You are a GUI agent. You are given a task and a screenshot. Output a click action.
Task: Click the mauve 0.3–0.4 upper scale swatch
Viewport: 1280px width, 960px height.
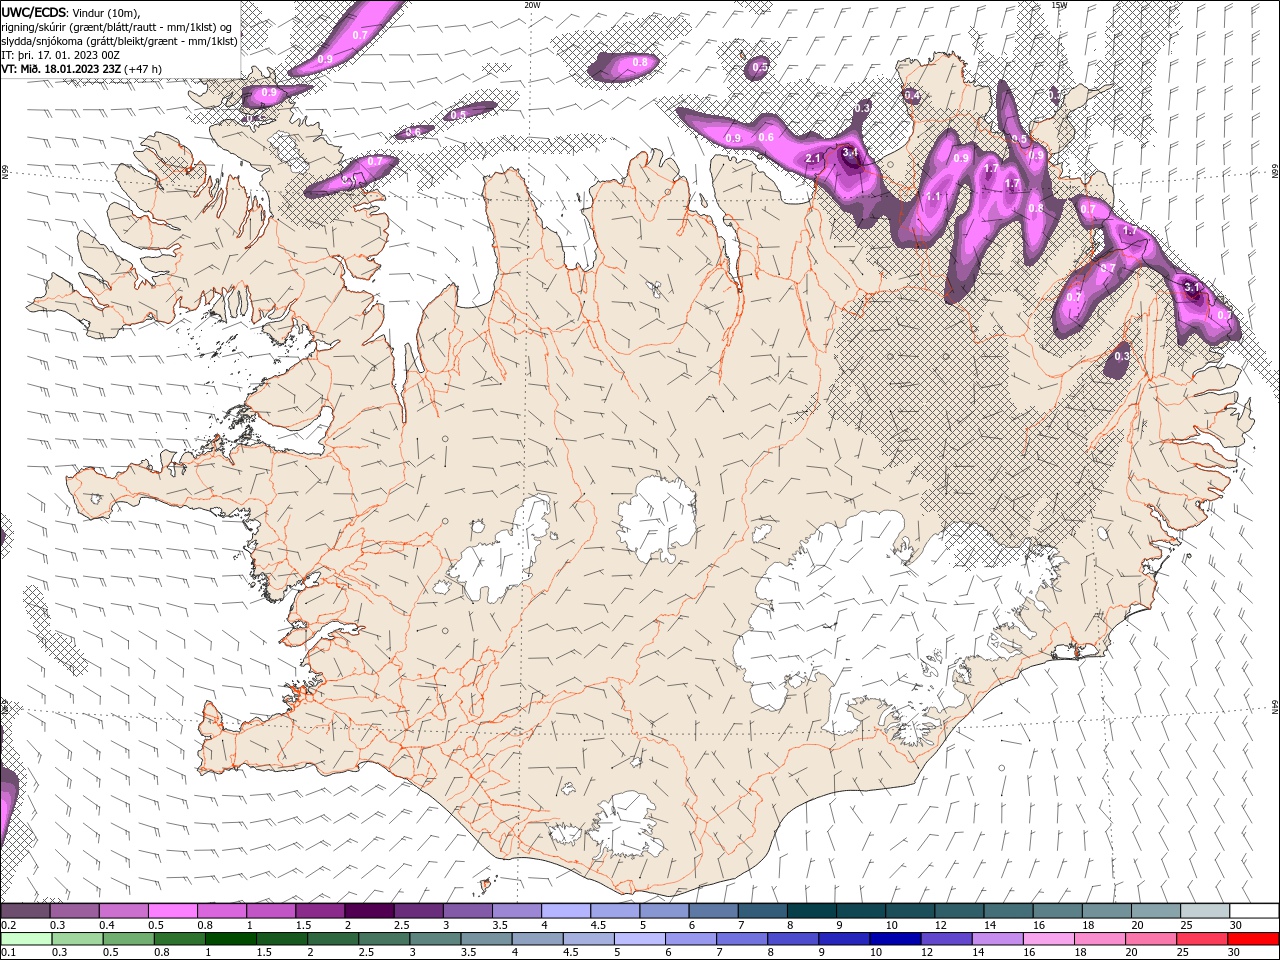(x=74, y=911)
